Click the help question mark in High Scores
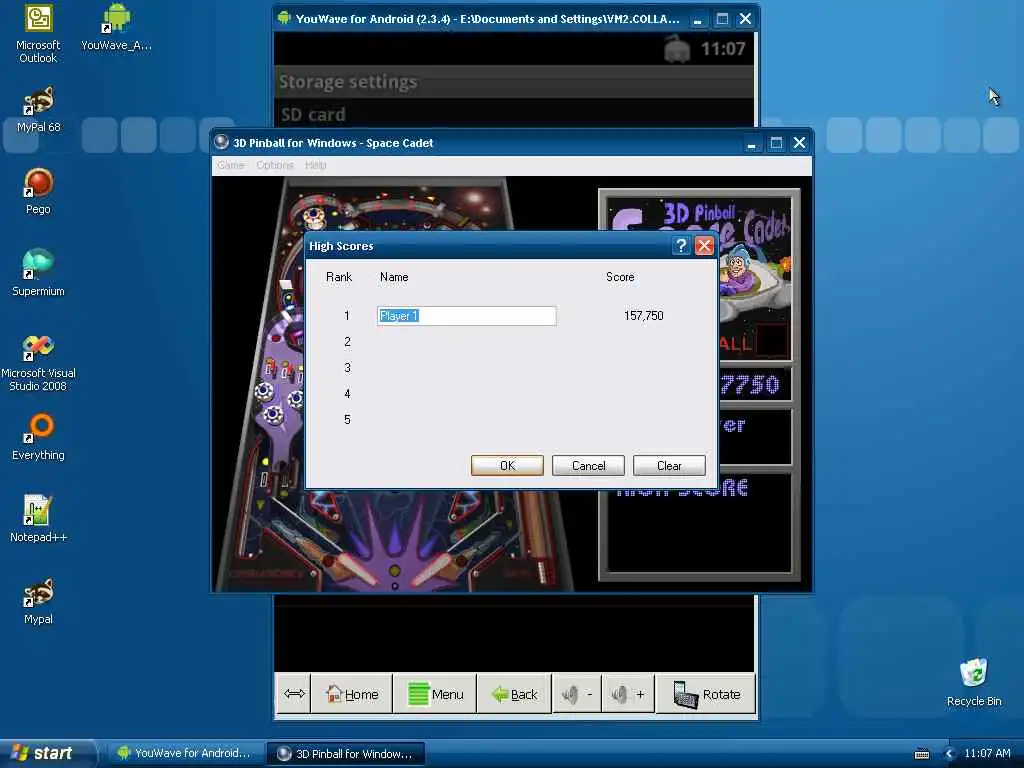The image size is (1024, 768). 681,246
